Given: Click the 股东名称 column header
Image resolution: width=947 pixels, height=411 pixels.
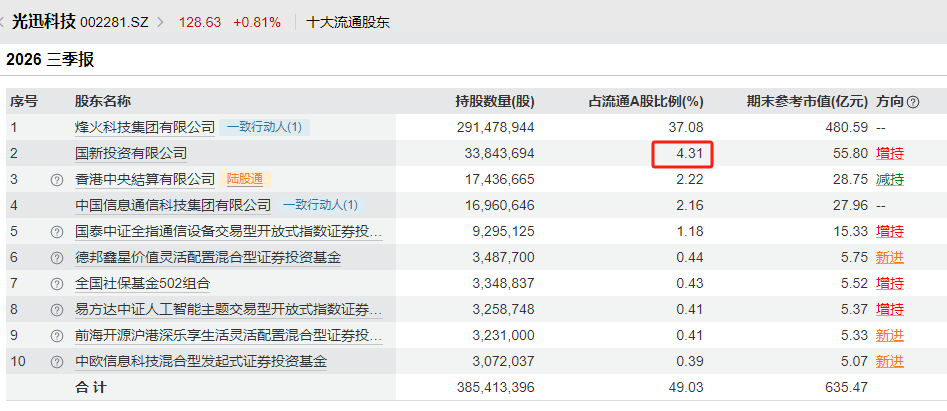Looking at the screenshot, I should coord(103,101).
